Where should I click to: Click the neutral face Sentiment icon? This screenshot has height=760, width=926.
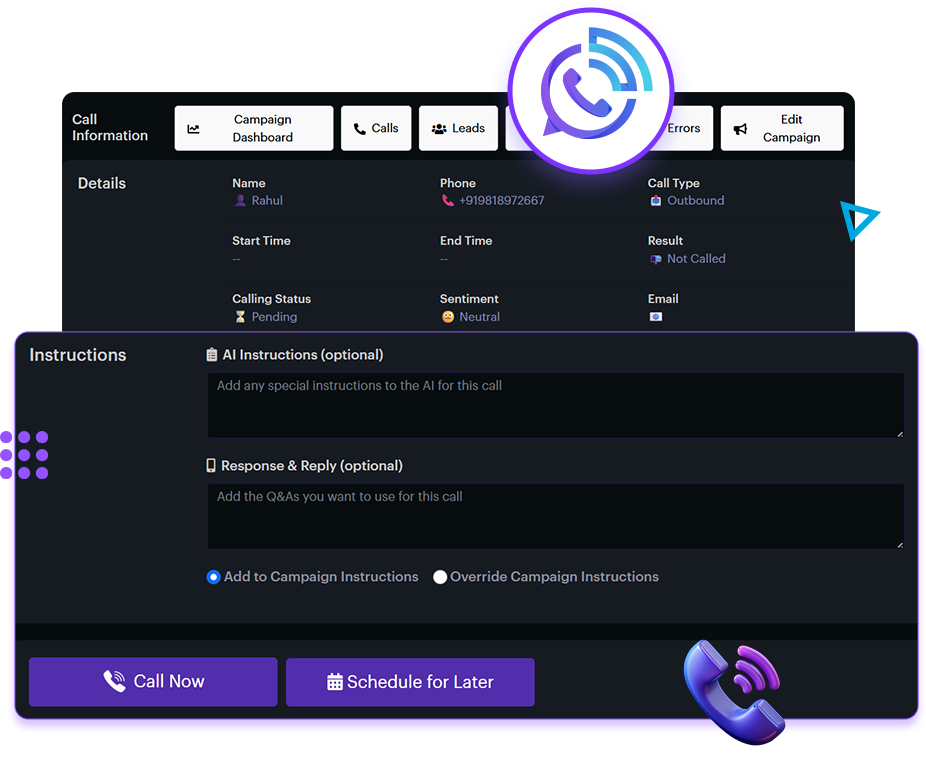coord(447,317)
